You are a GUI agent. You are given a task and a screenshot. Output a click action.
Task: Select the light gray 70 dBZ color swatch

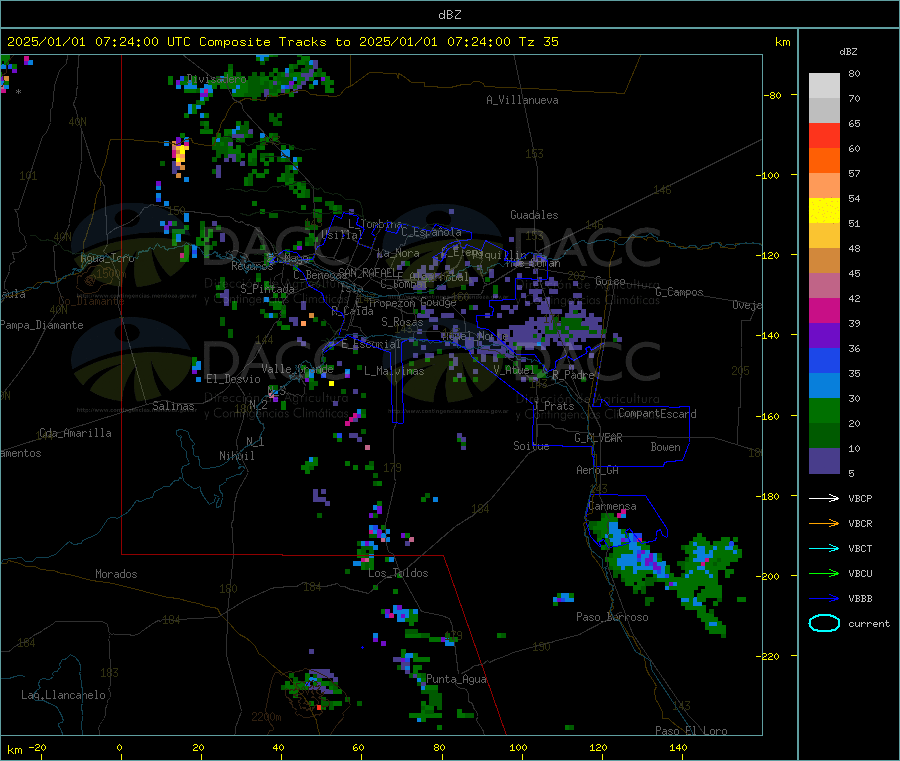coord(824,86)
